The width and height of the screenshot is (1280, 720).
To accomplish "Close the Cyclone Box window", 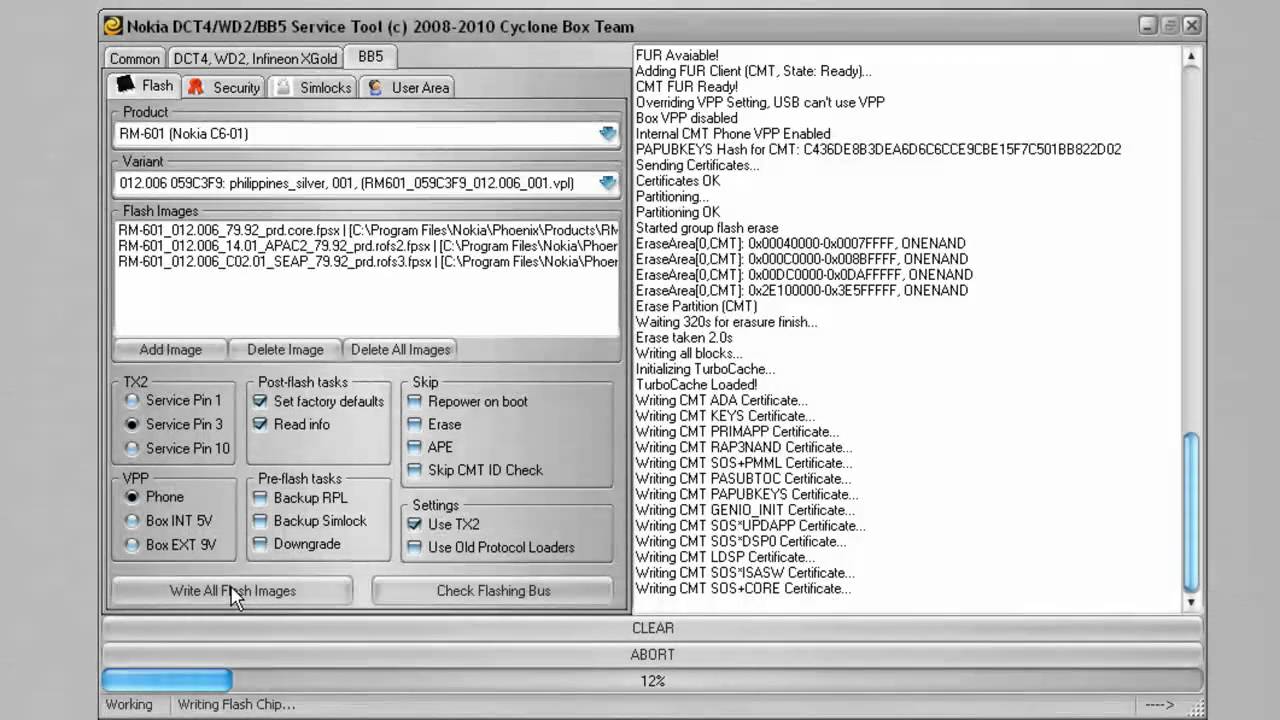I will click(1191, 26).
